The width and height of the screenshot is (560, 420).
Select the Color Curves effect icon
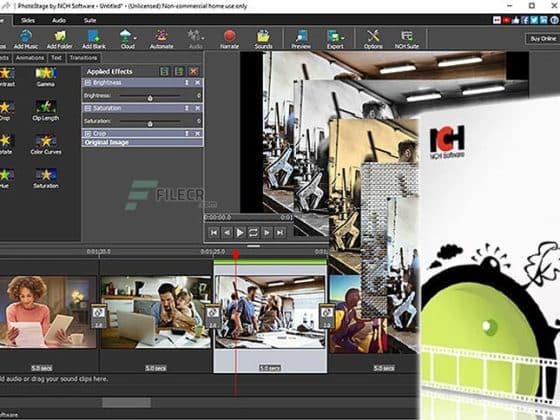coord(46,145)
